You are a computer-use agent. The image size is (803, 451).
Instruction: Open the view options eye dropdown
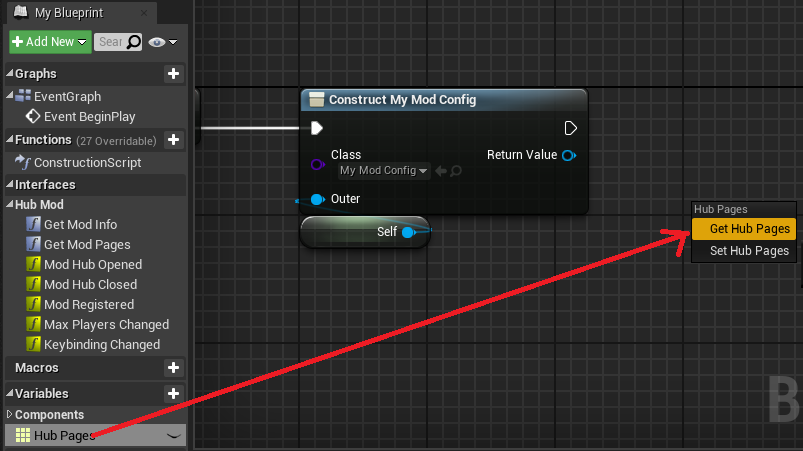(x=162, y=42)
